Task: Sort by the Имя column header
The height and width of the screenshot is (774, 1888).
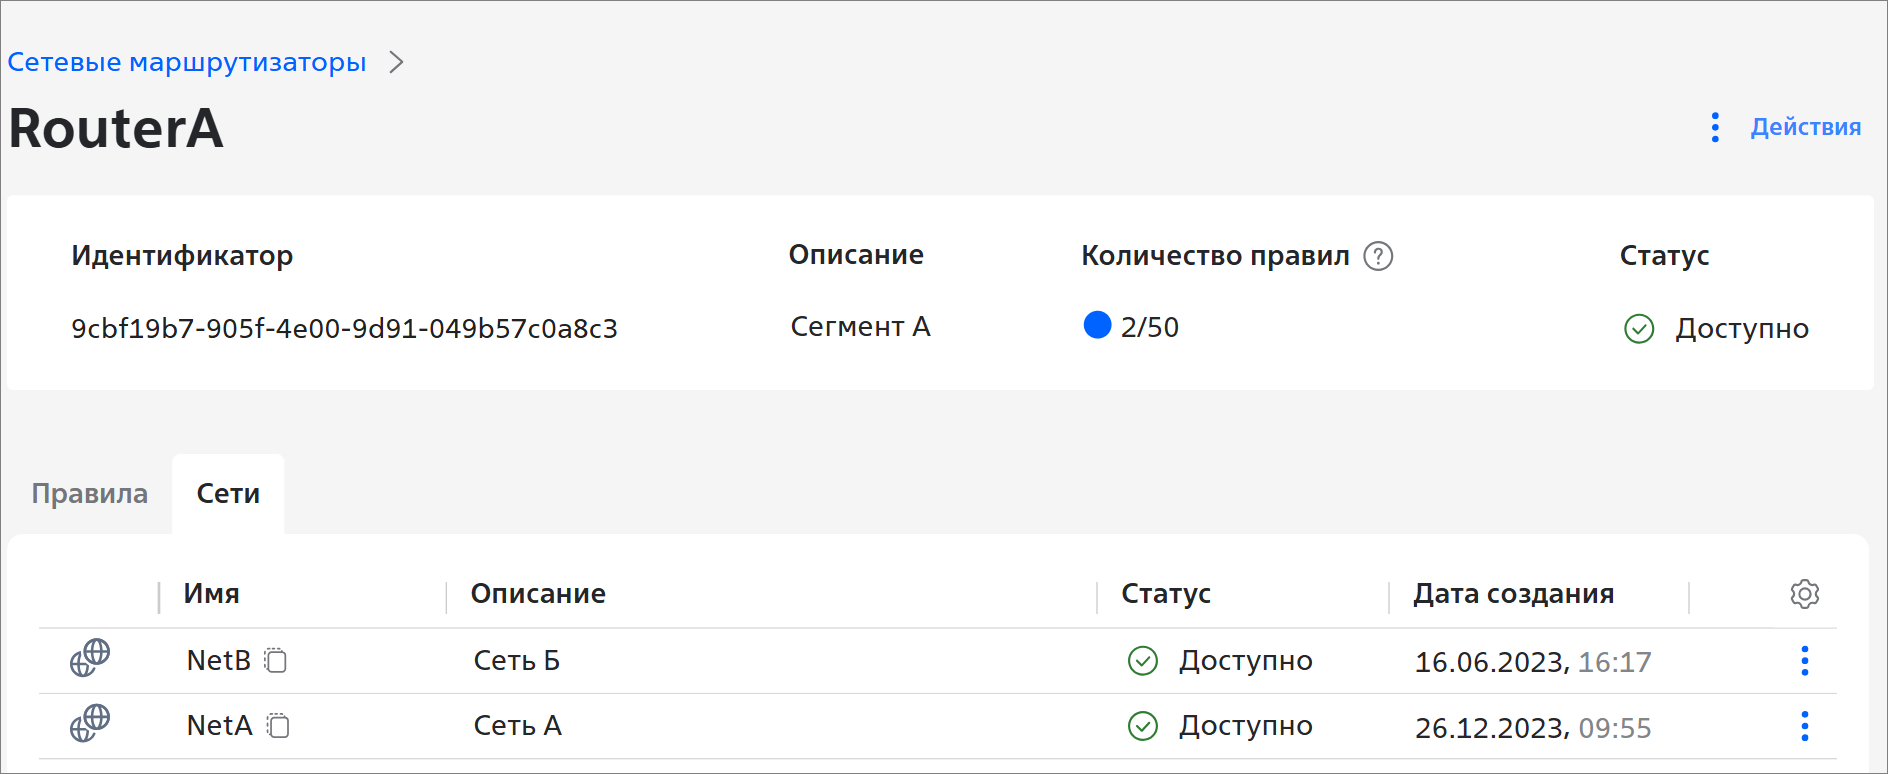Action: click(211, 594)
